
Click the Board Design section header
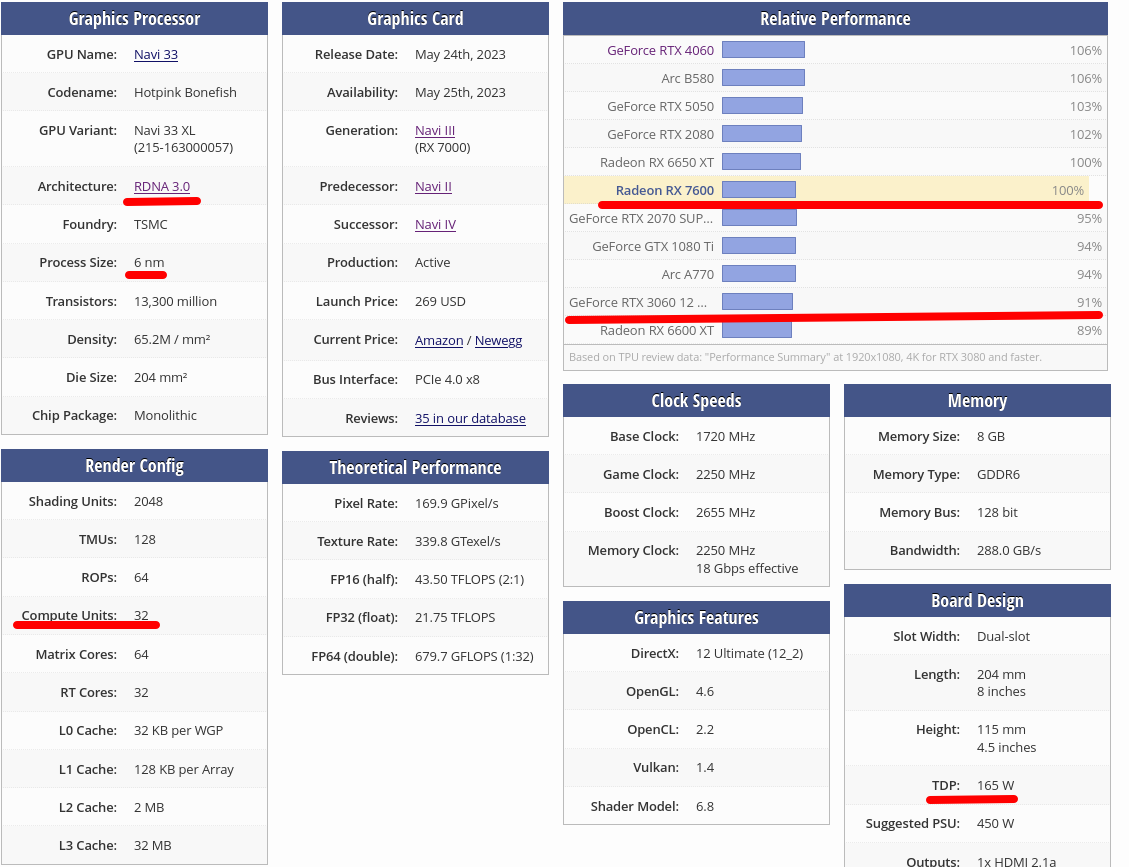tap(977, 601)
